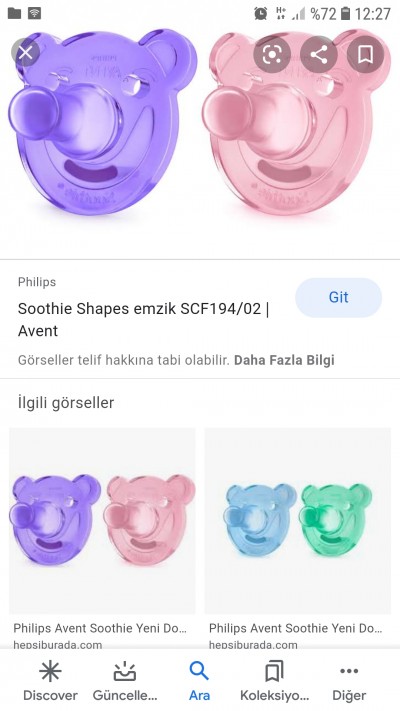Screen dimensions: 400x711
Task: Open the Daha Fazla Bilgi link
Action: [284, 360]
